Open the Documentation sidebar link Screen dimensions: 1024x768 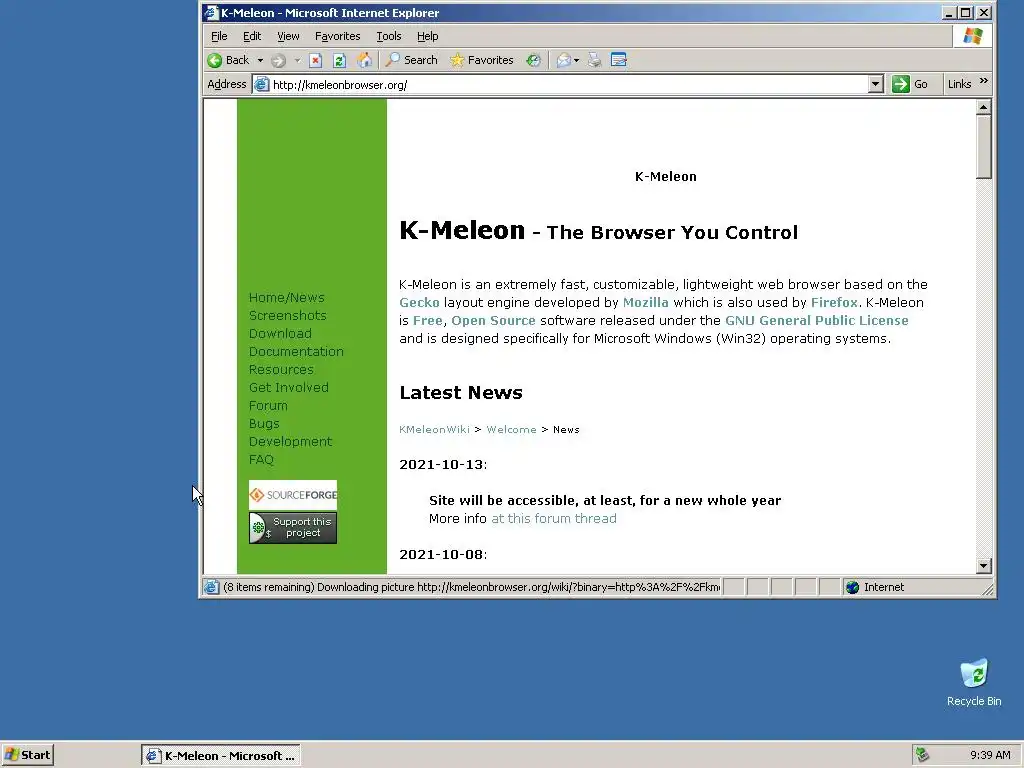click(296, 351)
